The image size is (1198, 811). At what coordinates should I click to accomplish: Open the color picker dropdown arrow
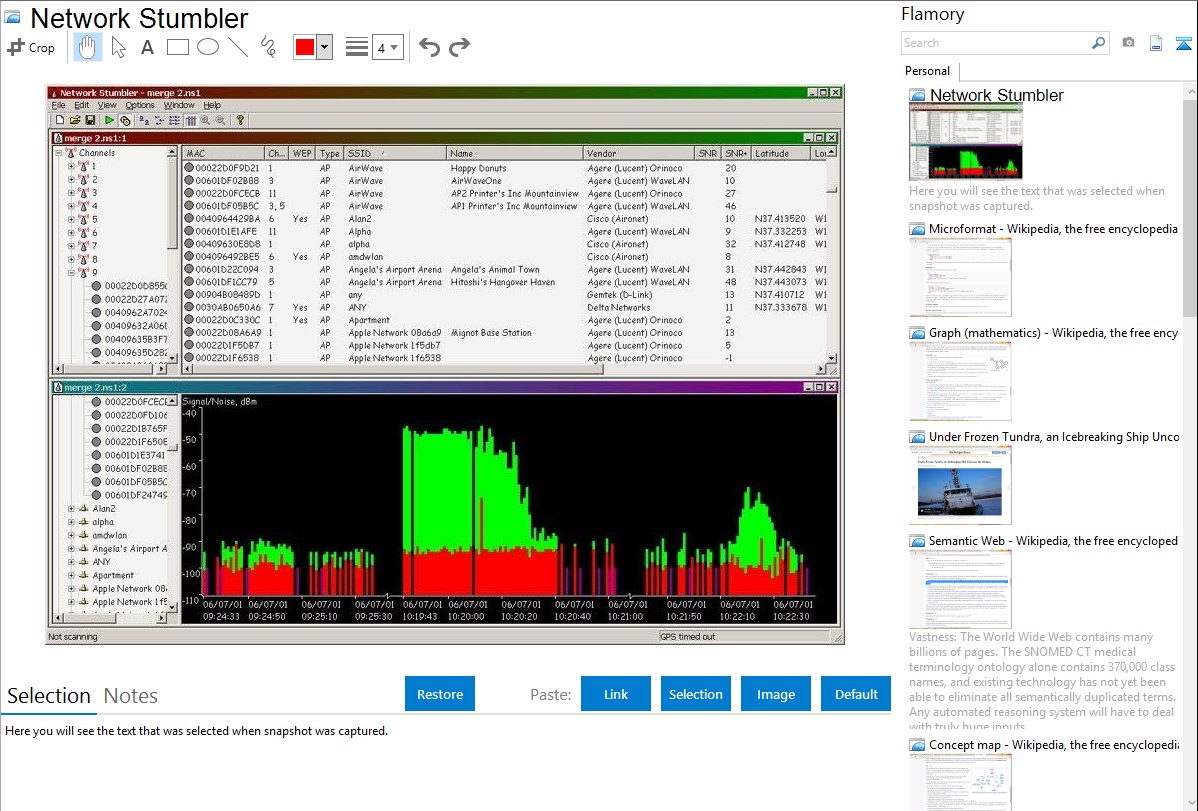(324, 47)
